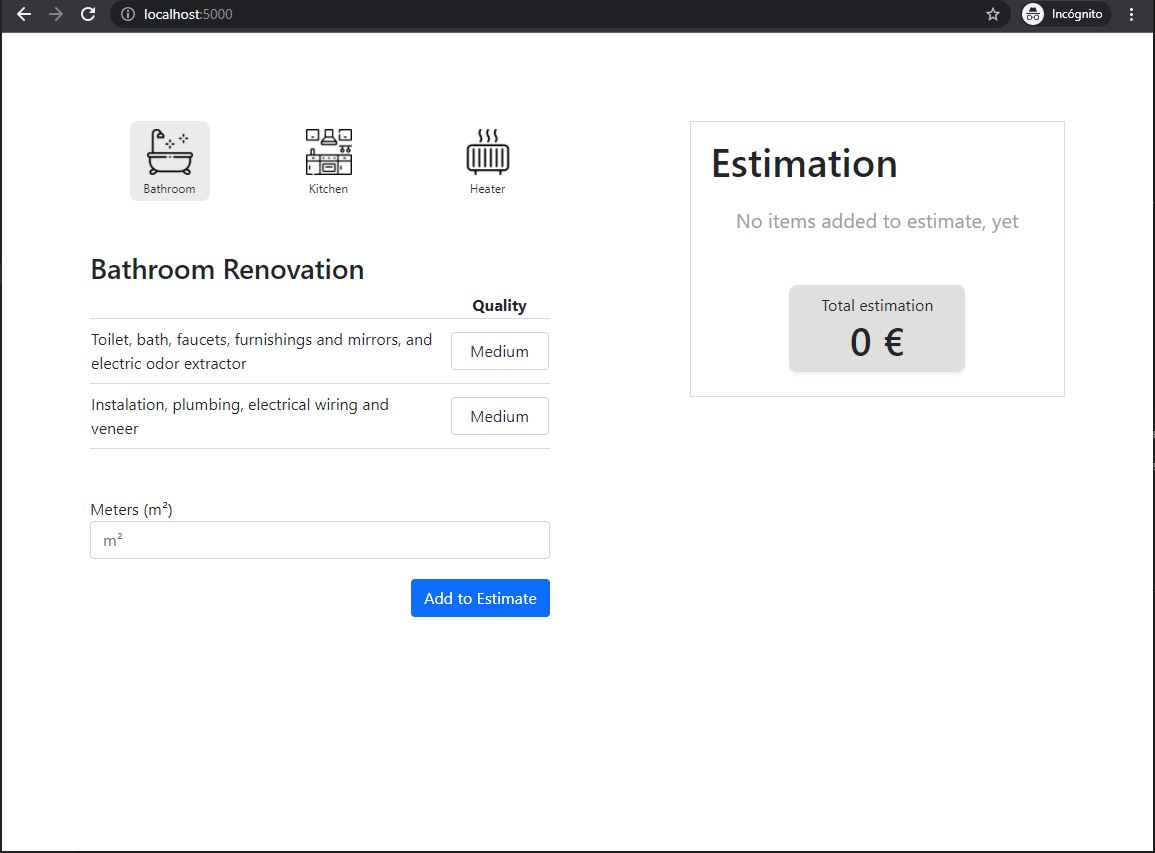1155x853 pixels.
Task: Click the Meters m² input field
Action: pyautogui.click(x=320, y=540)
